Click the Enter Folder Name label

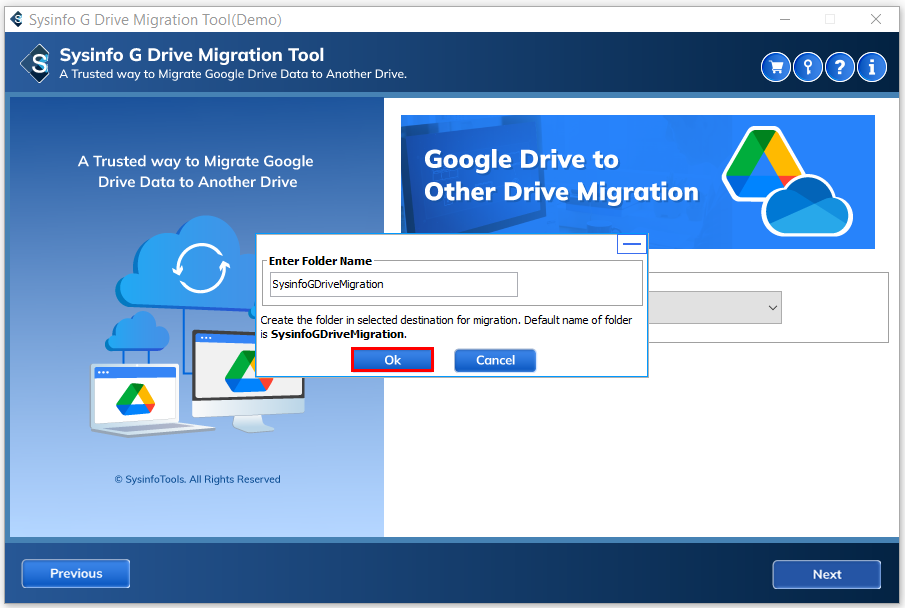[x=320, y=261]
